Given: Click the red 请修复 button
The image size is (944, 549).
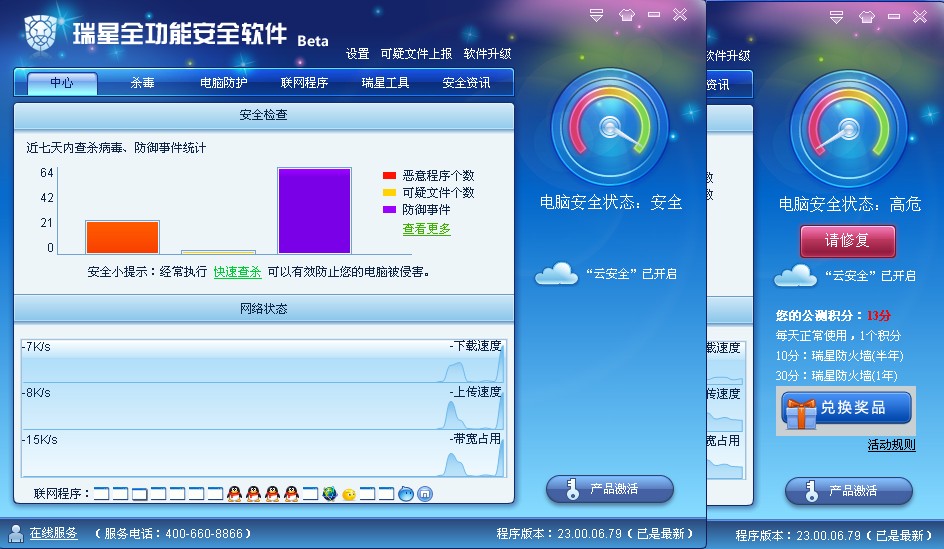Looking at the screenshot, I should click(848, 241).
